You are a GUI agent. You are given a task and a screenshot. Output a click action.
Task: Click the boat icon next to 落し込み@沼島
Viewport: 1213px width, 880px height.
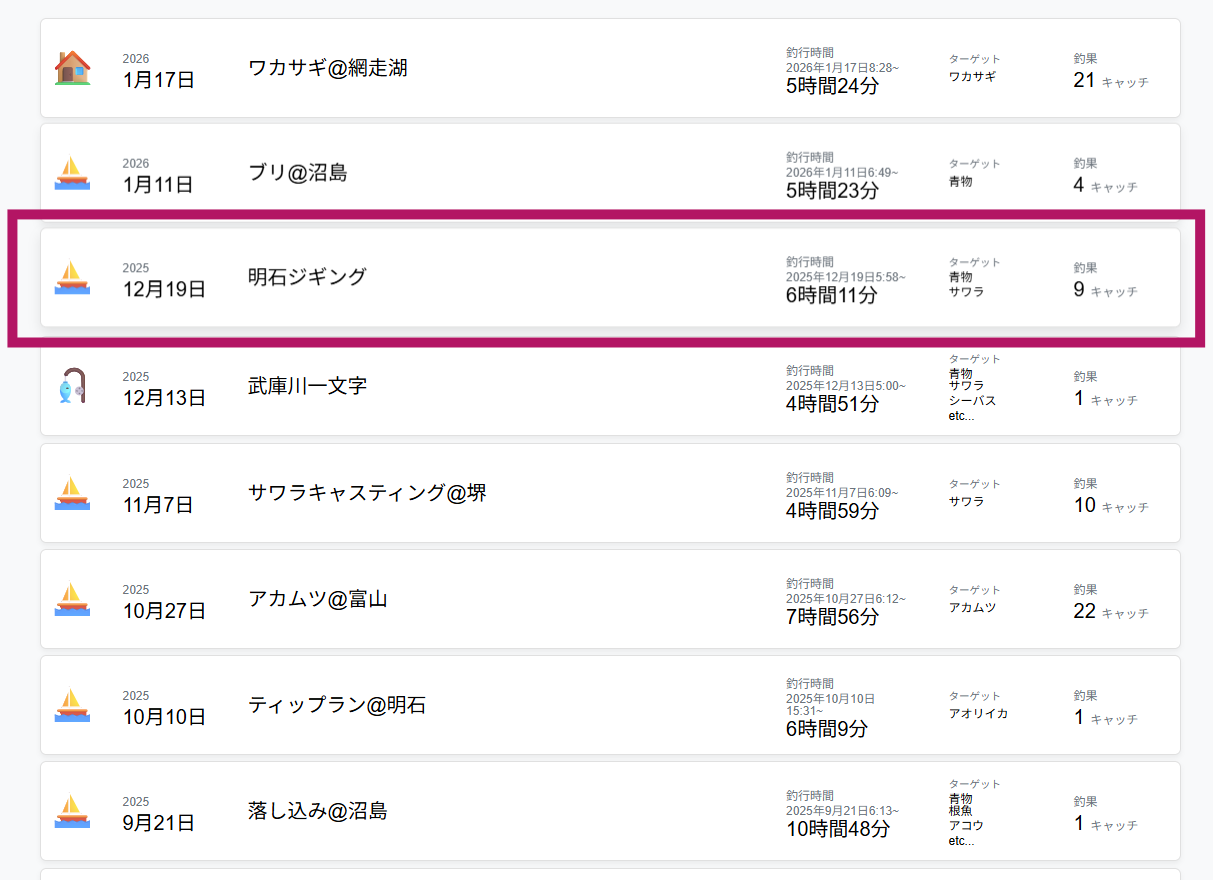72,811
